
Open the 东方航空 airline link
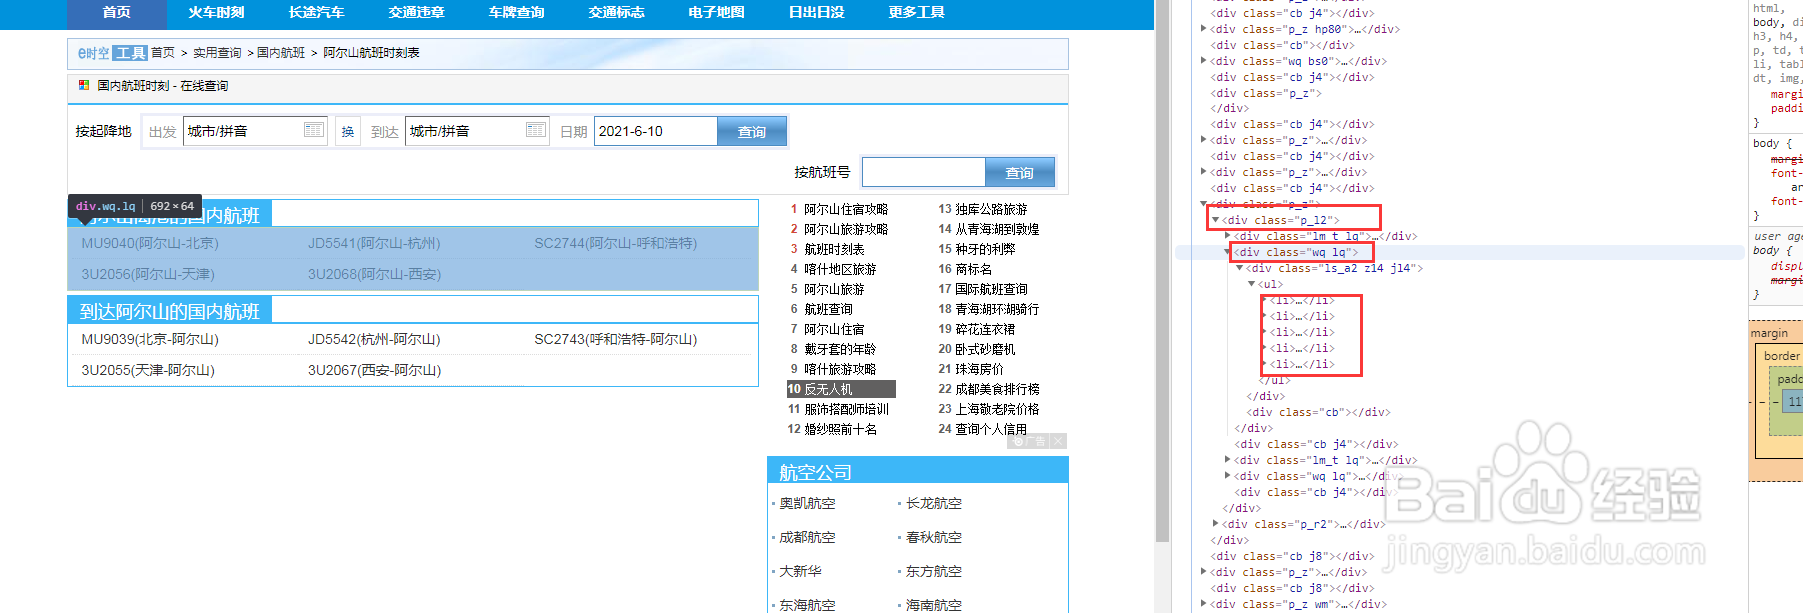934,572
